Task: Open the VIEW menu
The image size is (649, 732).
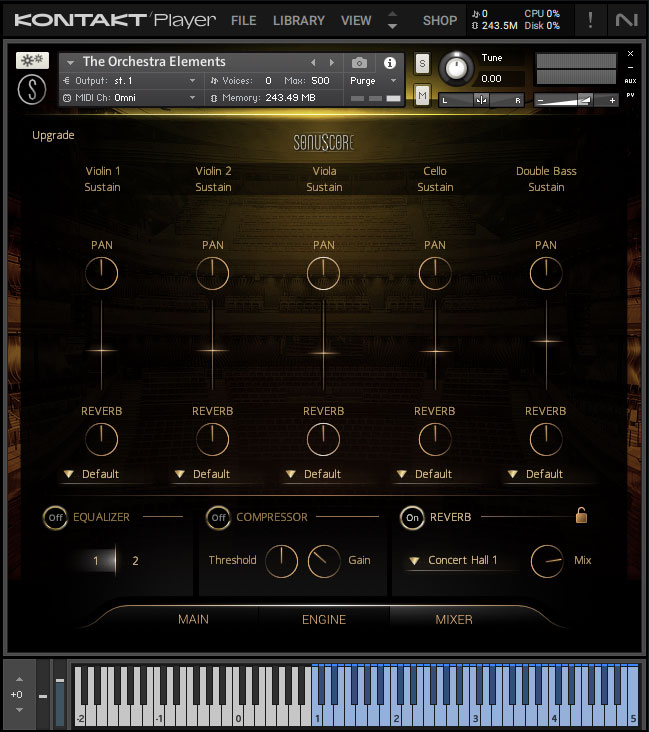Action: [x=356, y=21]
